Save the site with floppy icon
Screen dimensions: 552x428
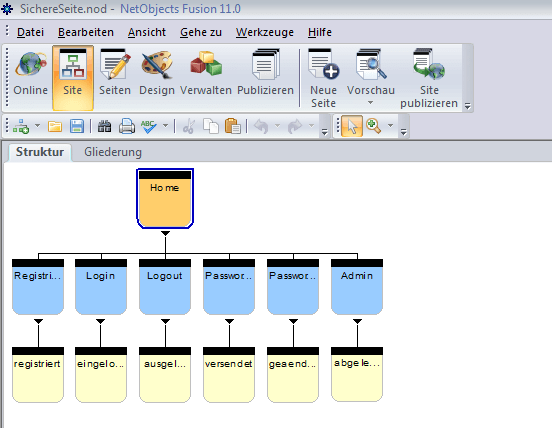click(x=77, y=126)
